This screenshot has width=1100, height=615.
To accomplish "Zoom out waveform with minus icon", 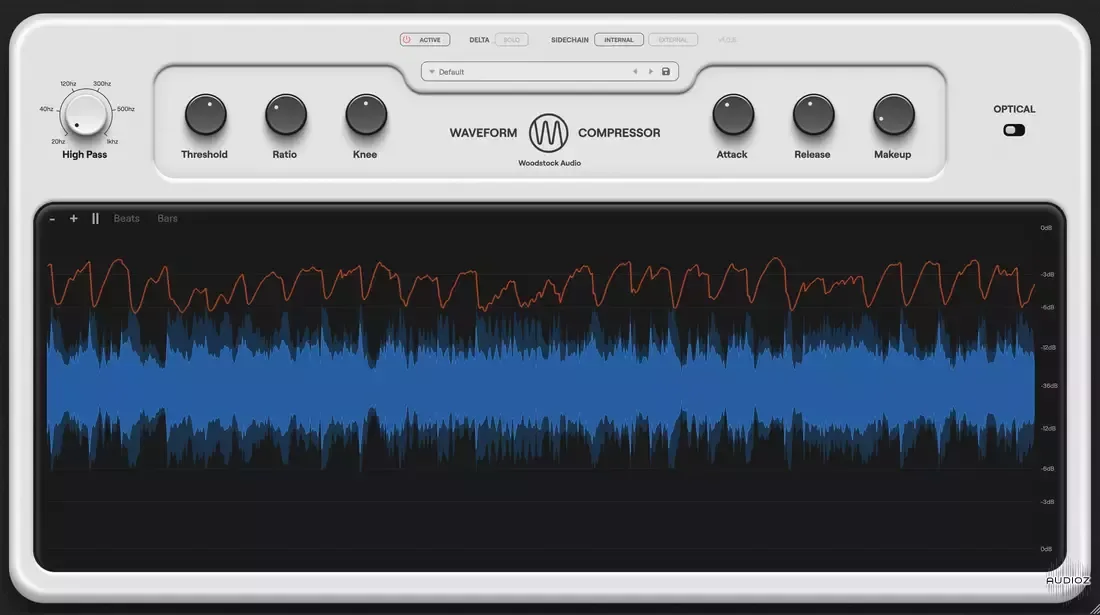I will 52,219.
